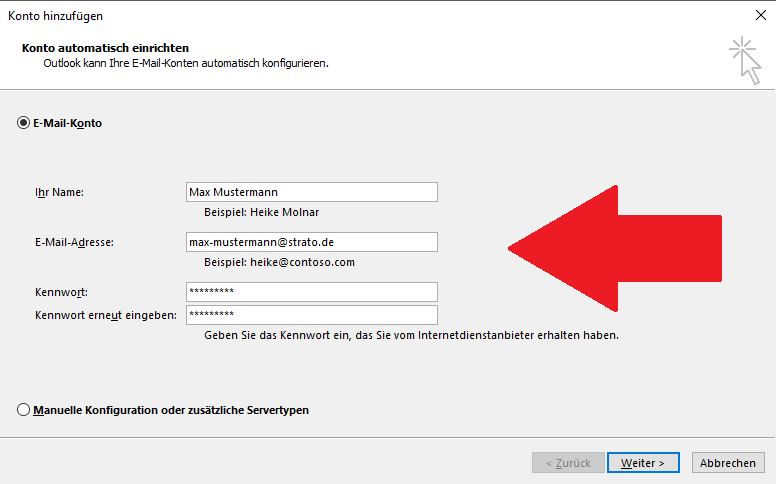Focus the E-Mail-Adresse input field
This screenshot has width=776, height=484.
311,242
